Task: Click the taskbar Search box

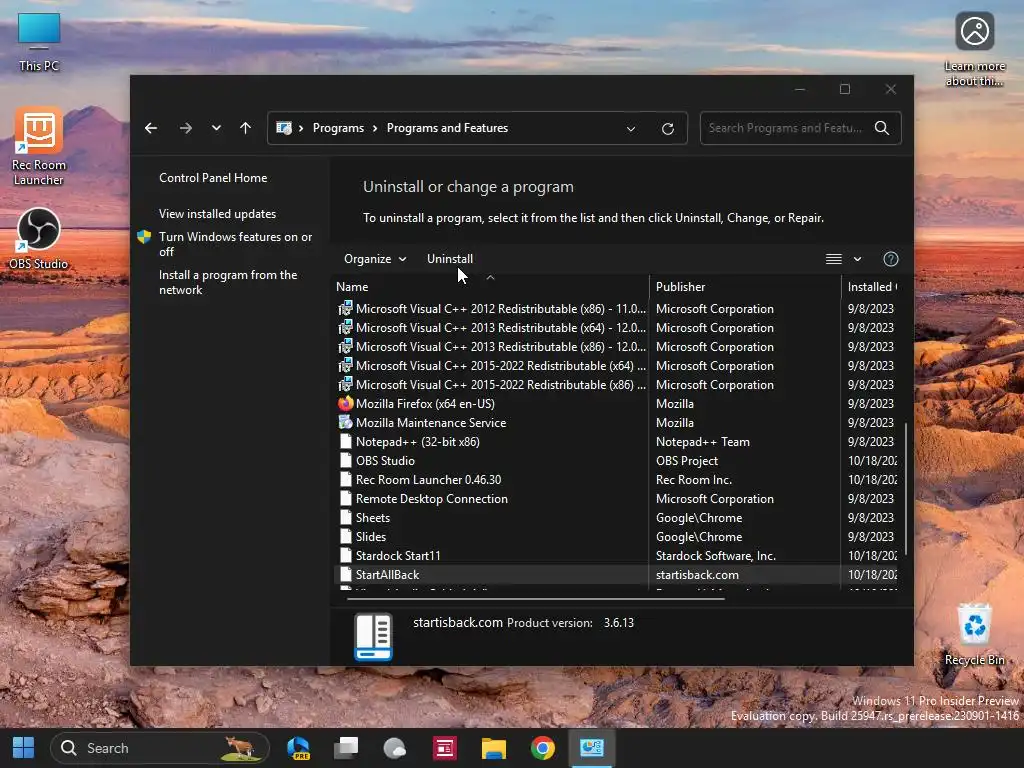Action: [x=160, y=748]
